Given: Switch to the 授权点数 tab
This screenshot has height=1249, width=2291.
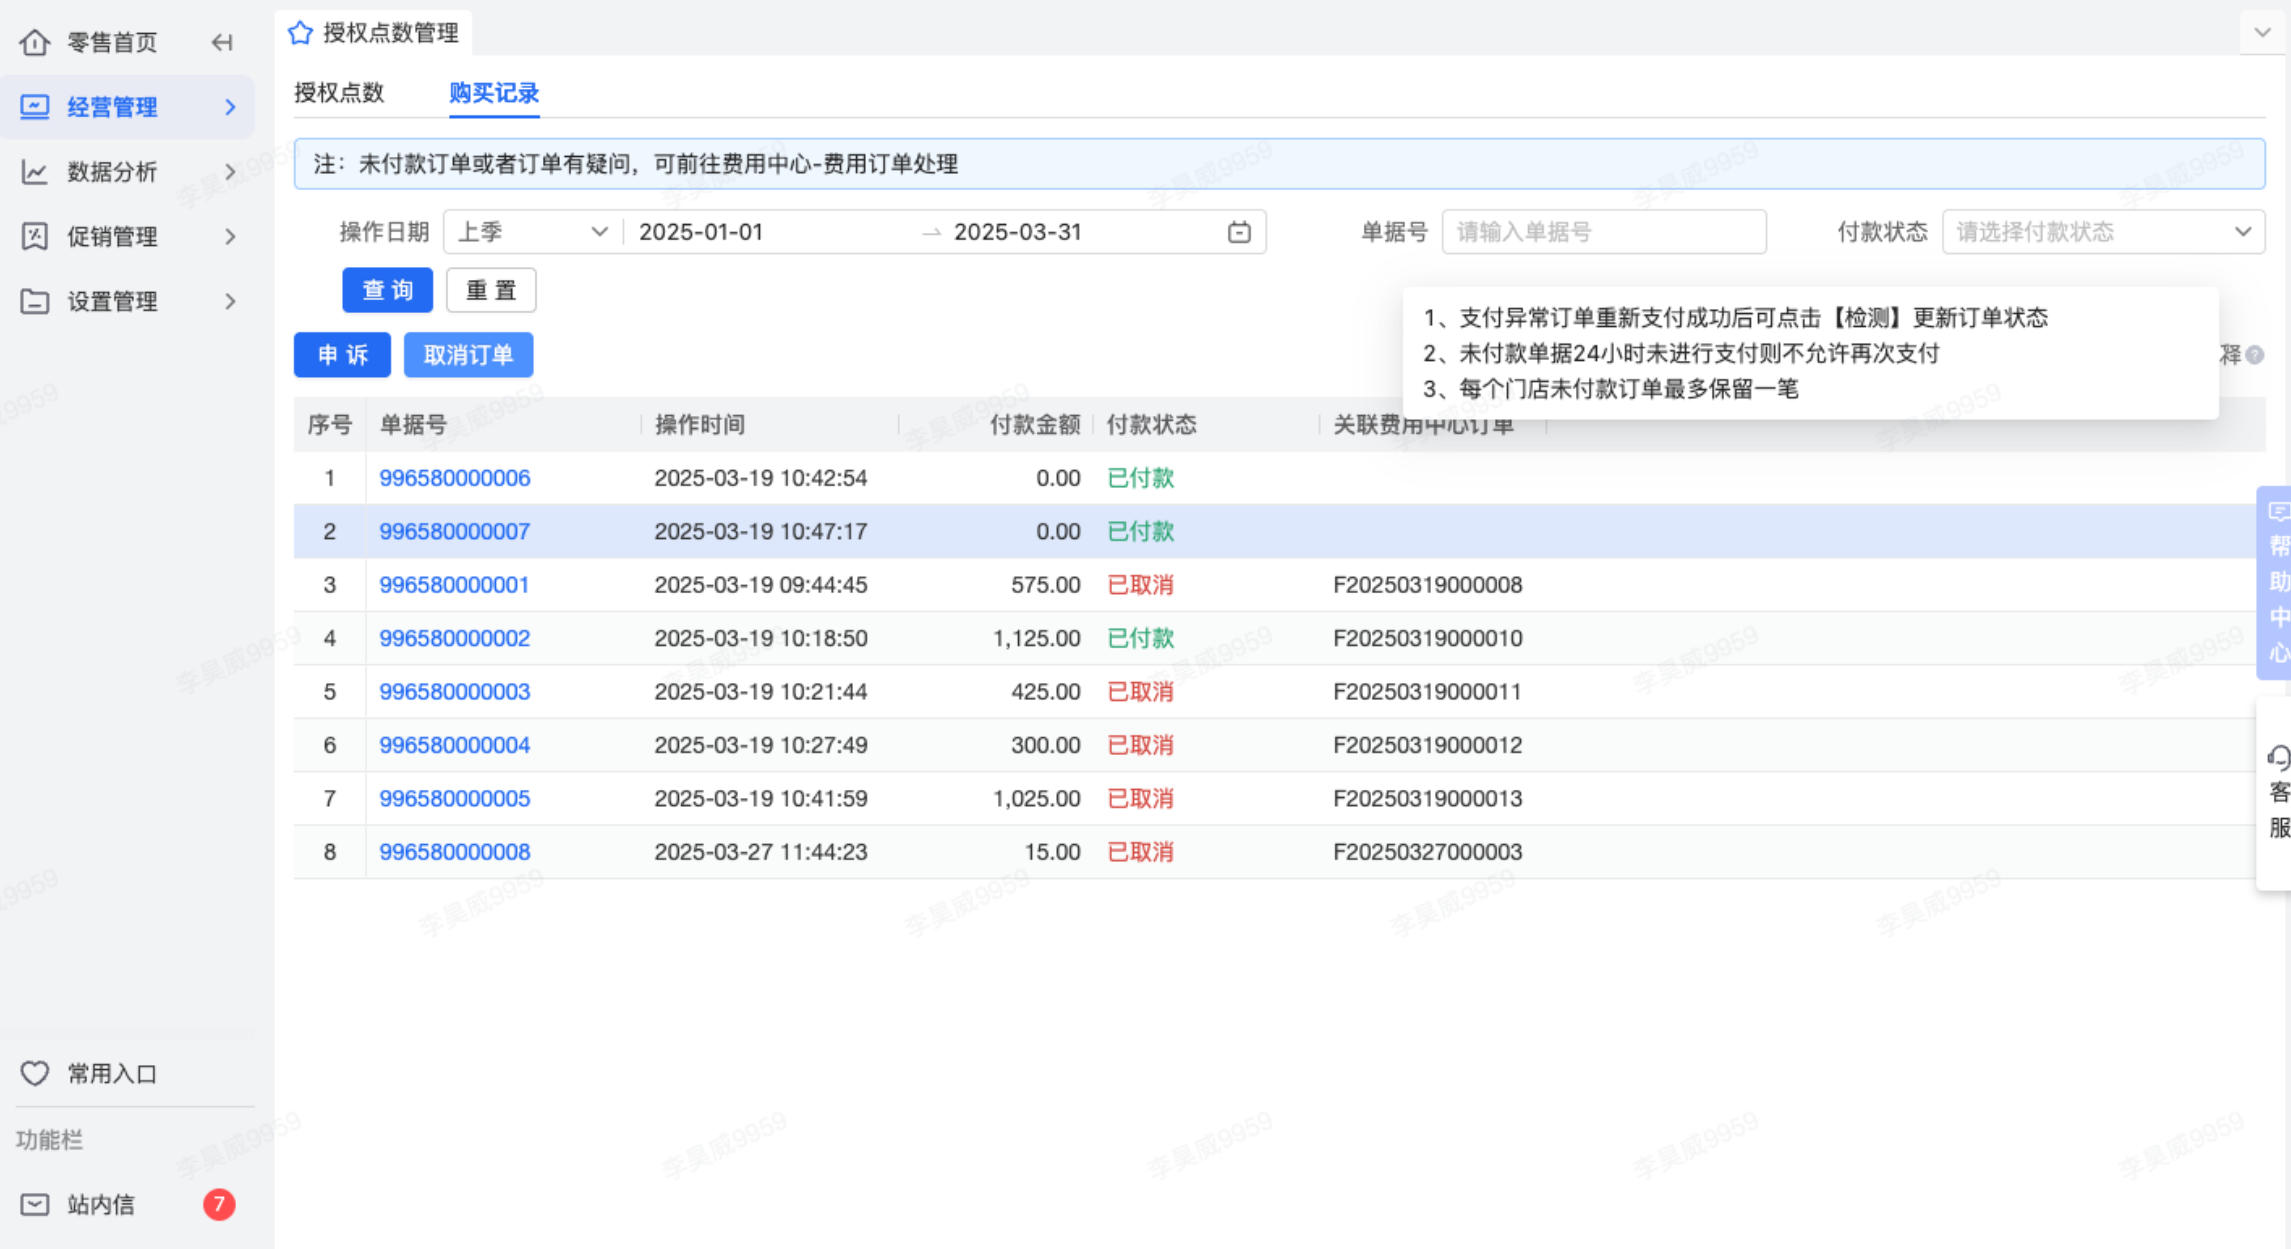Looking at the screenshot, I should [x=339, y=93].
